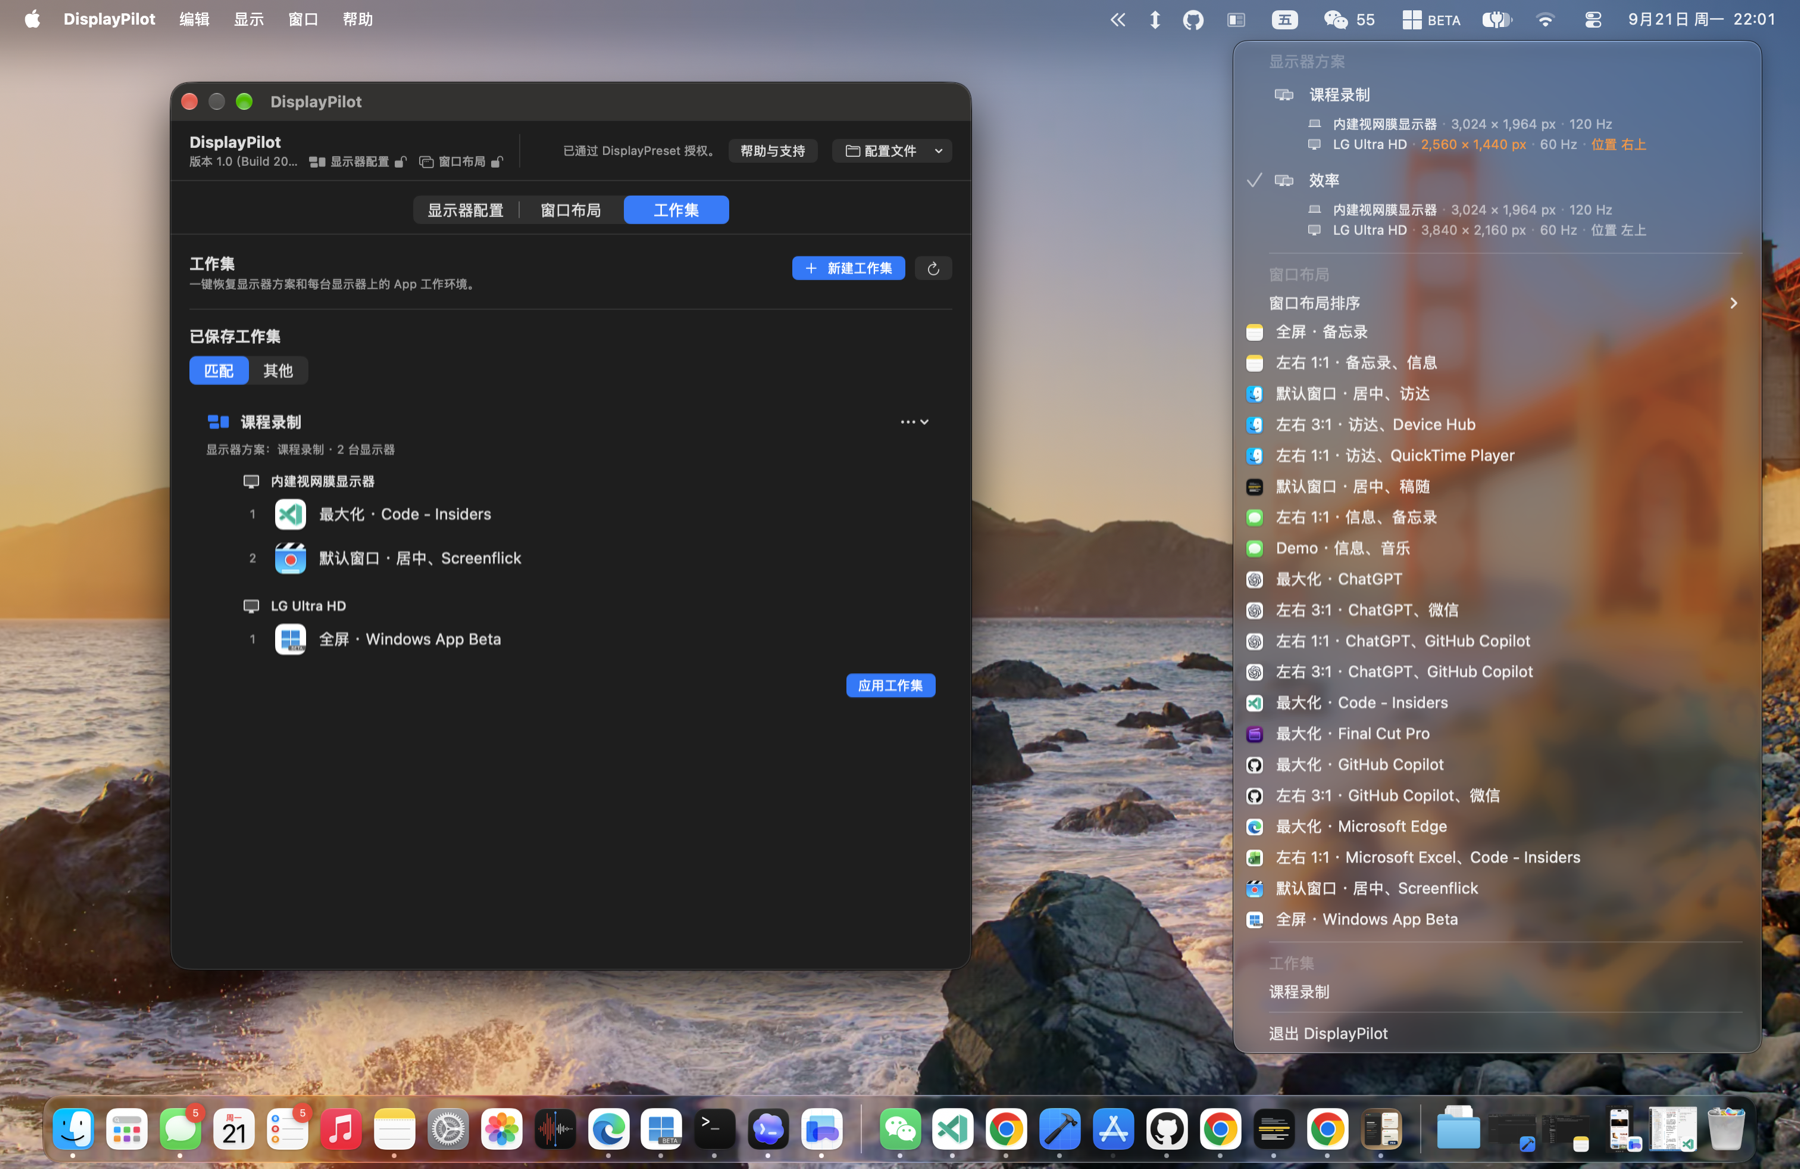Select layout 默认窗口・居中、访达
The image size is (1800, 1169).
click(1497, 394)
